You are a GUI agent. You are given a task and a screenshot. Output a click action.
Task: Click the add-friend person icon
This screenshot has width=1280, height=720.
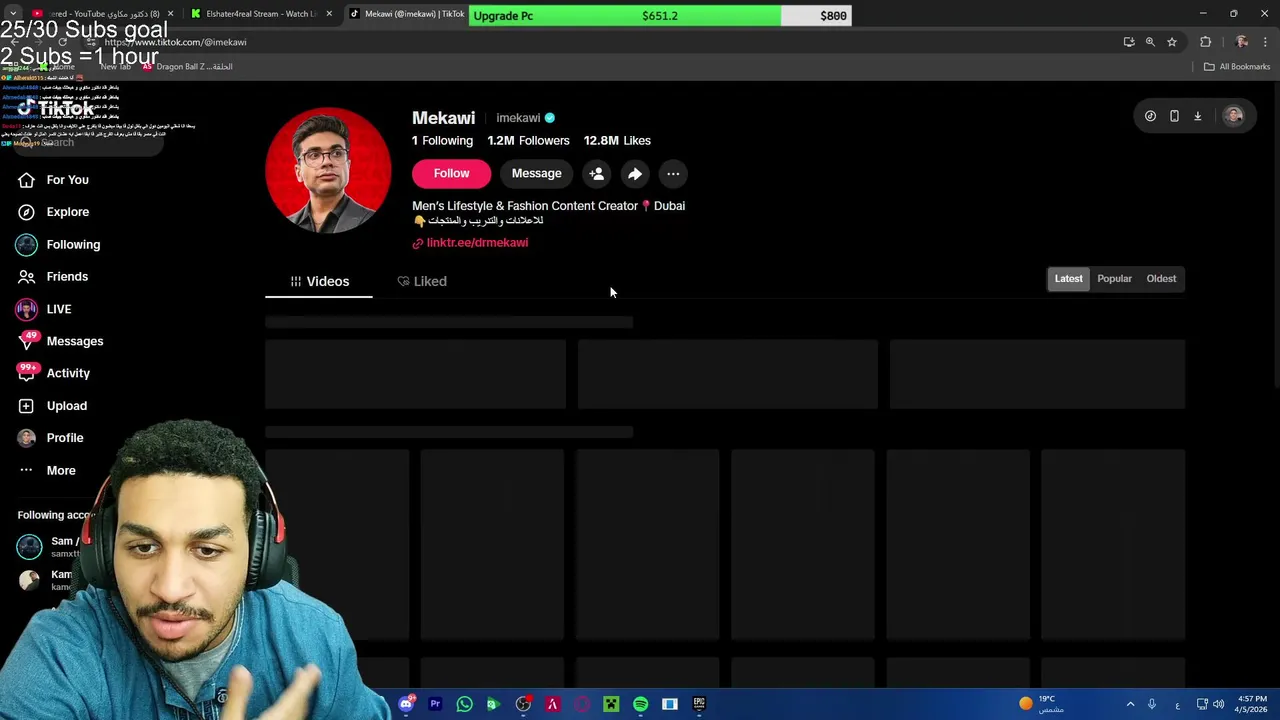coord(597,174)
